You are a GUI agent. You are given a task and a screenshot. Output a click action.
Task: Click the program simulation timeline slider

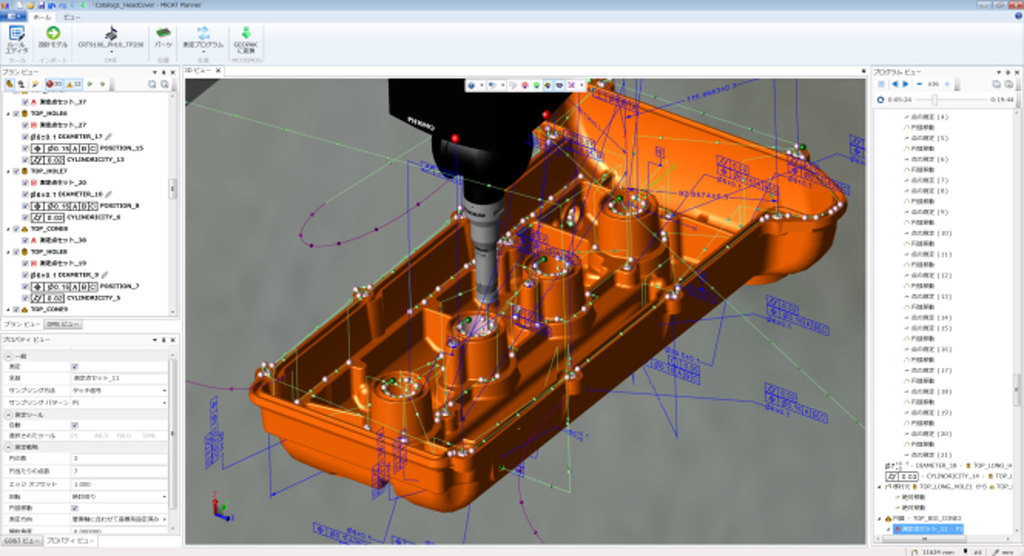pos(950,99)
